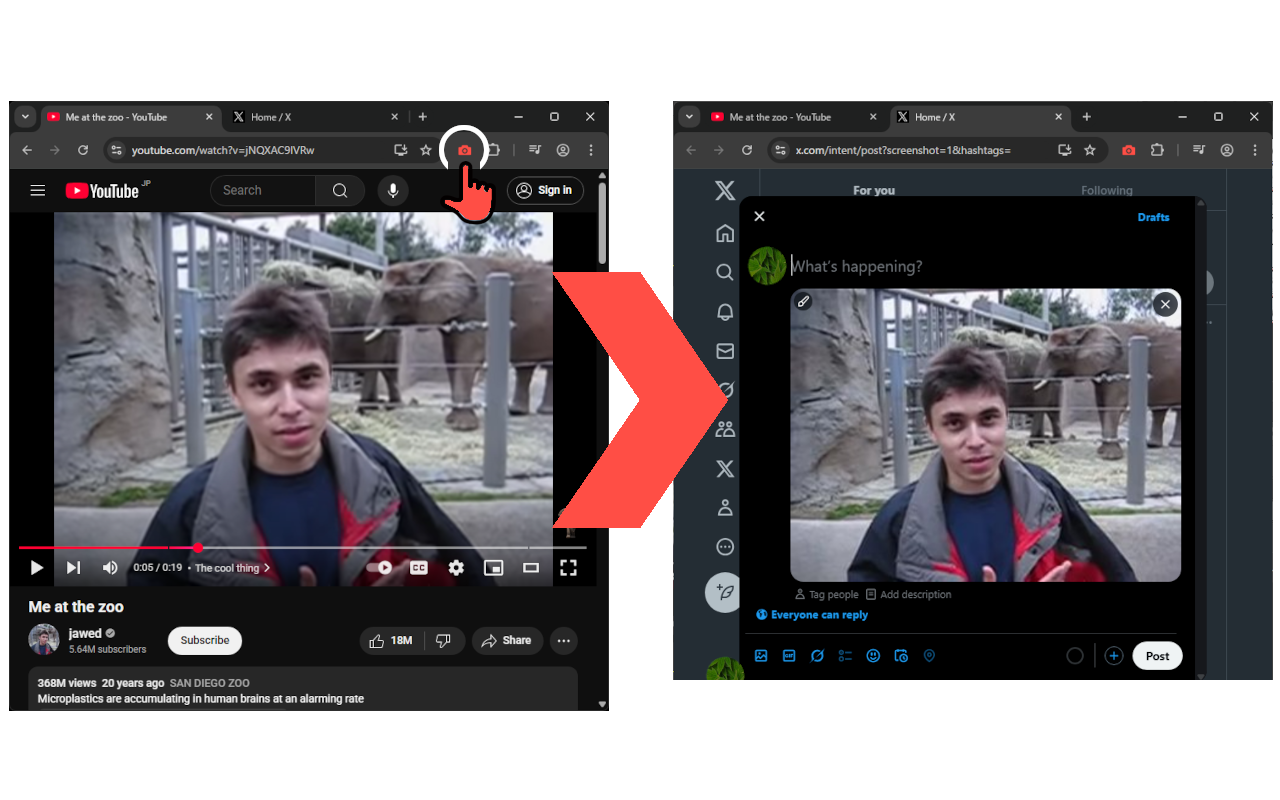
Task: Toggle the YouTube autoplay switch
Action: pos(380,568)
